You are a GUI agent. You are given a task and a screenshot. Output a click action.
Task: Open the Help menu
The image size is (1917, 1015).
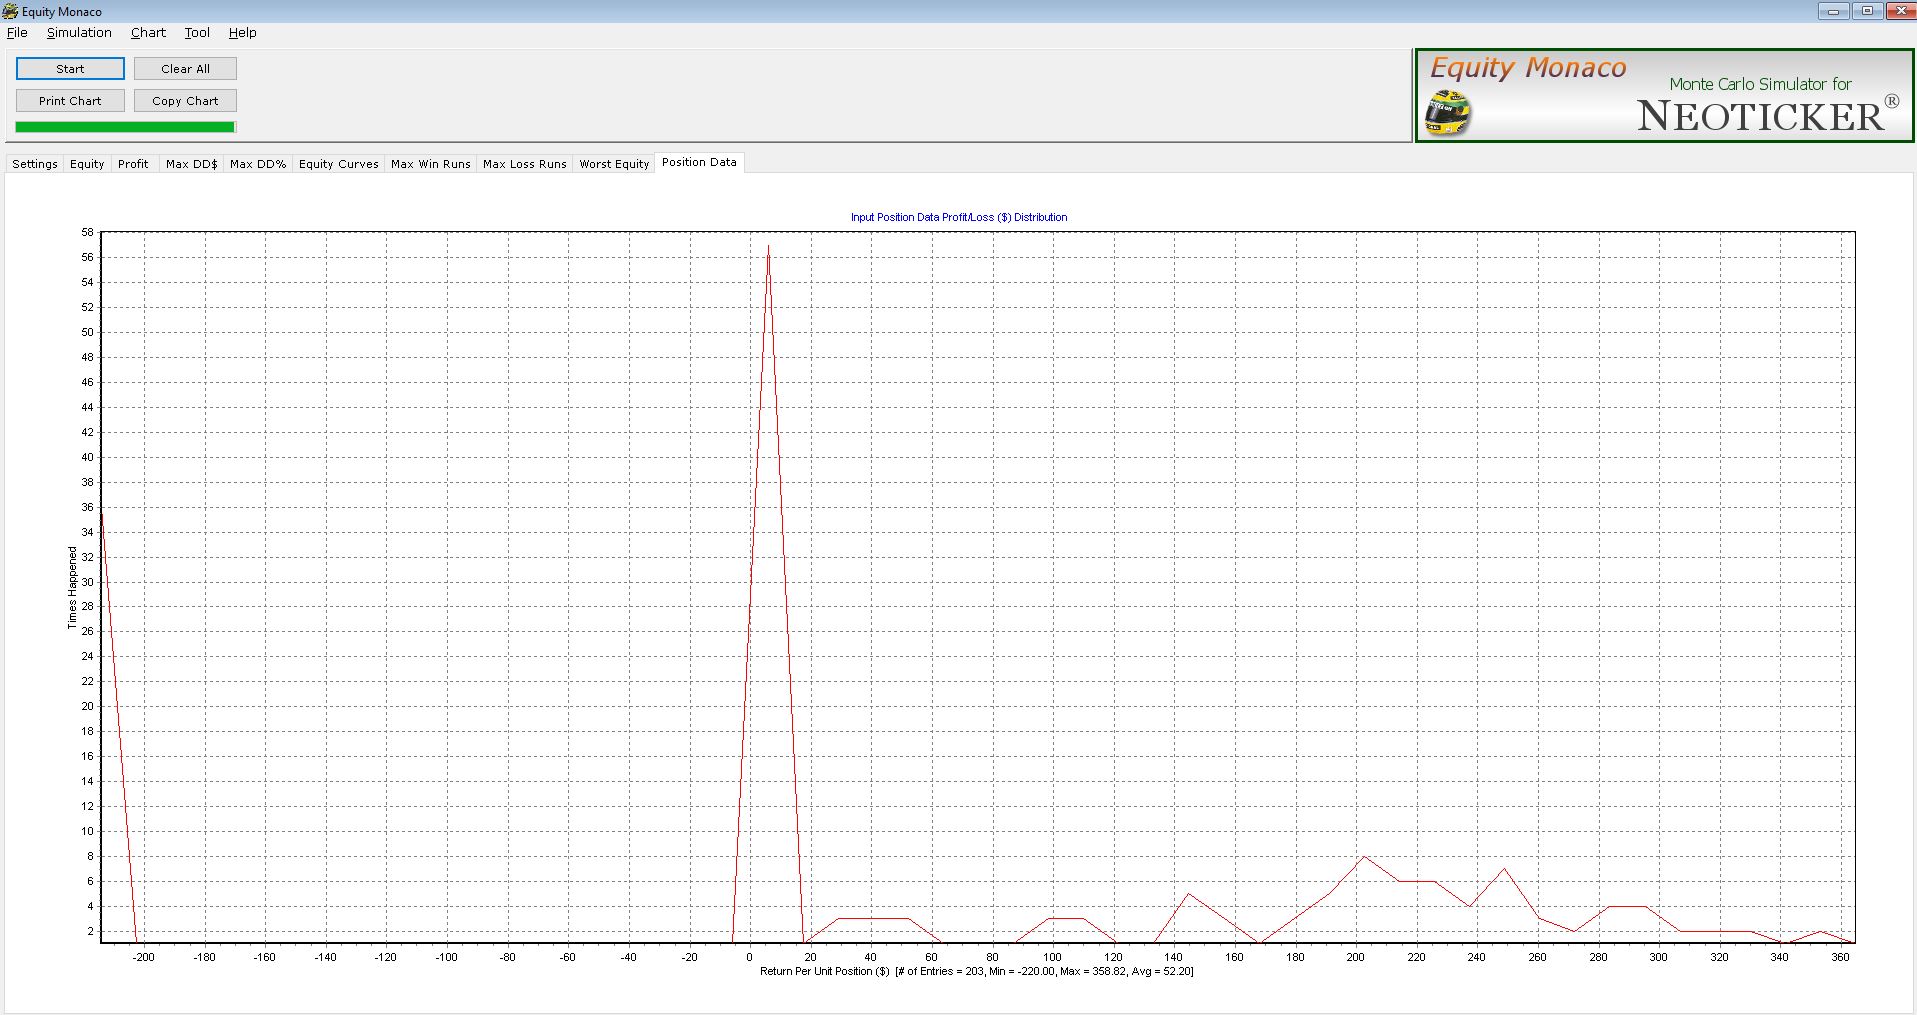tap(242, 32)
